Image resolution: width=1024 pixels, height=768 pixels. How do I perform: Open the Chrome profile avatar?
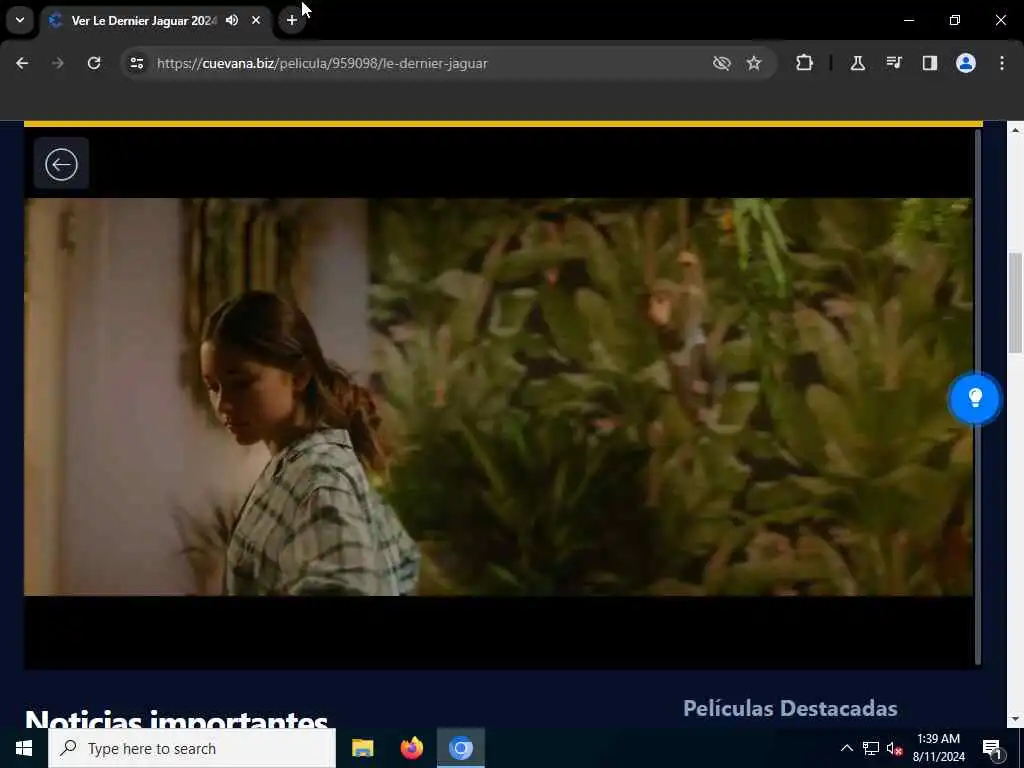pyautogui.click(x=966, y=63)
